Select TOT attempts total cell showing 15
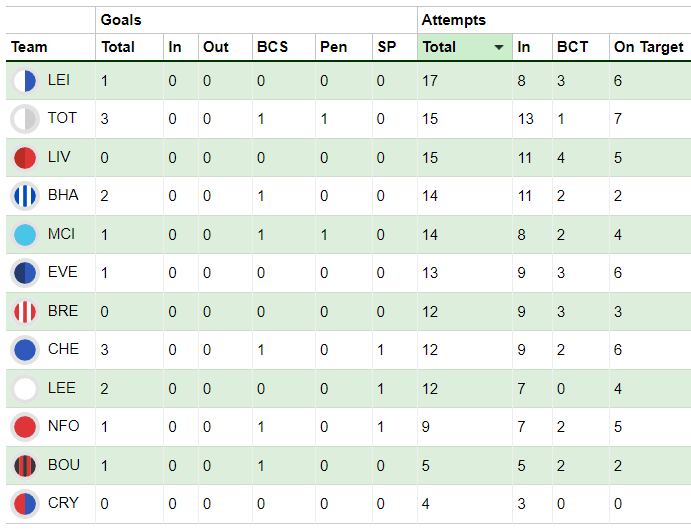Screen dimensions: 691x530 click(465, 119)
